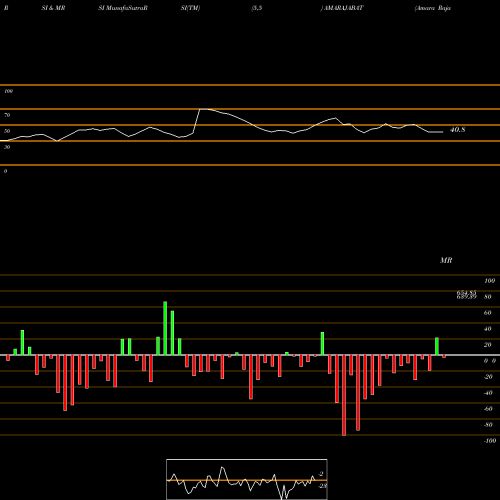This screenshot has width=500, height=500.
Task: Click the '-20' label on the MR axis
Action: click(x=488, y=377)
